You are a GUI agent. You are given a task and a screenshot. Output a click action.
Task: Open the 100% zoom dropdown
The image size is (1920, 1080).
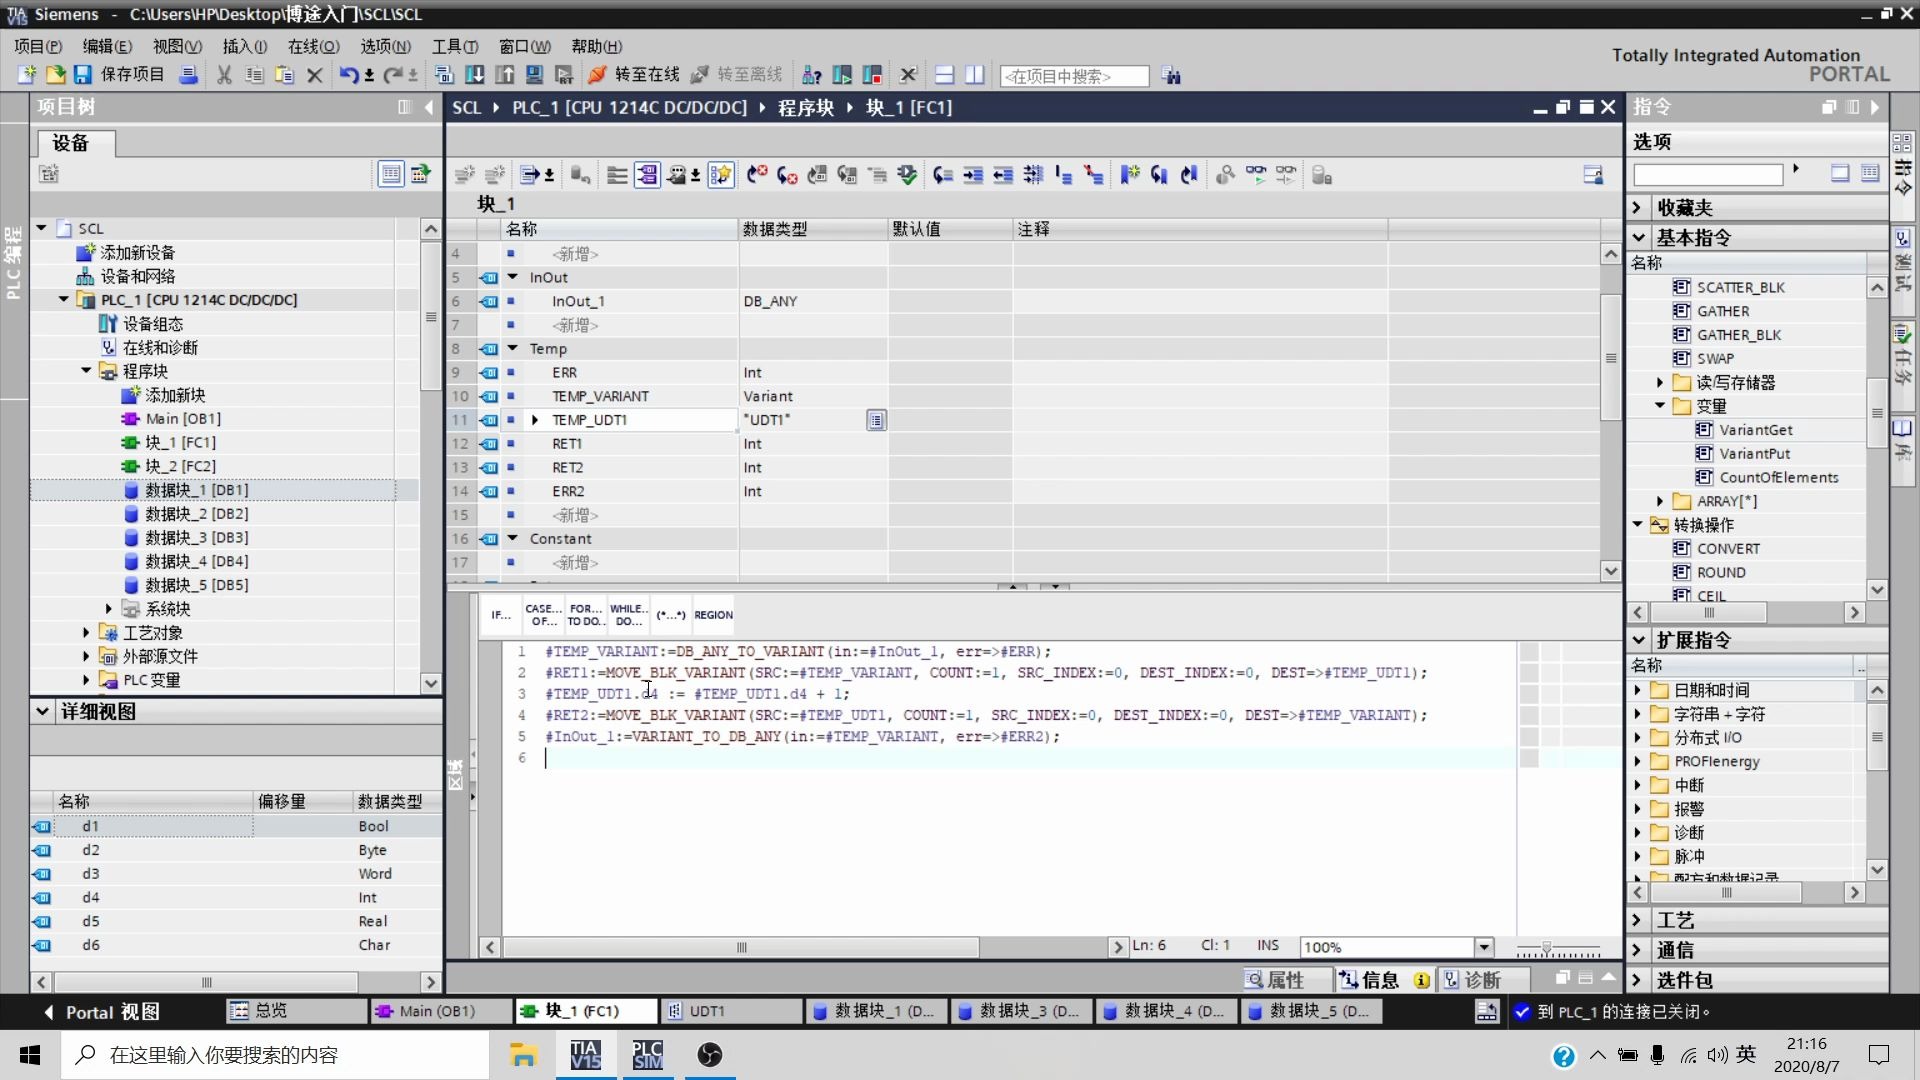(1484, 947)
